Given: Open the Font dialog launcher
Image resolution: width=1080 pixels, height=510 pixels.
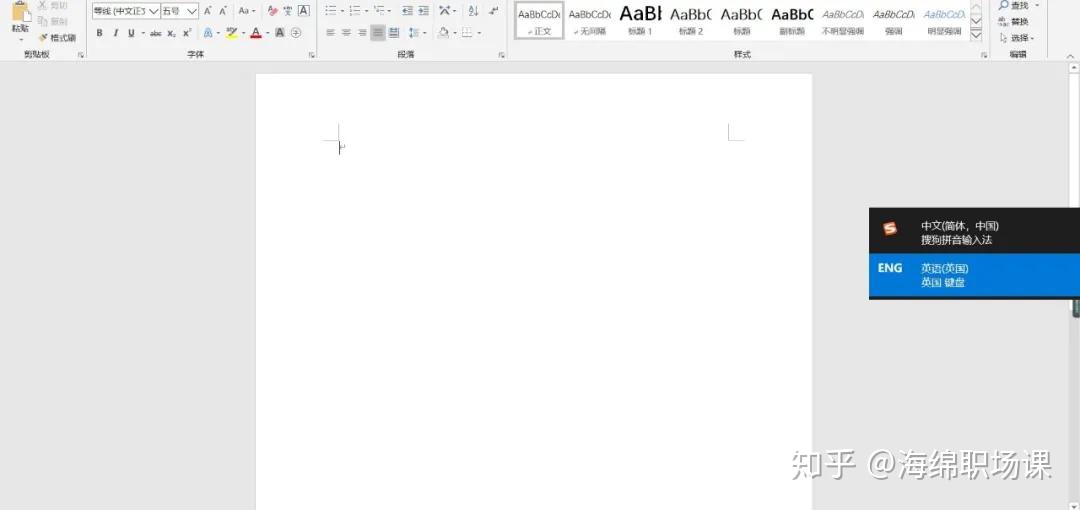Looking at the screenshot, I should click(311, 54).
